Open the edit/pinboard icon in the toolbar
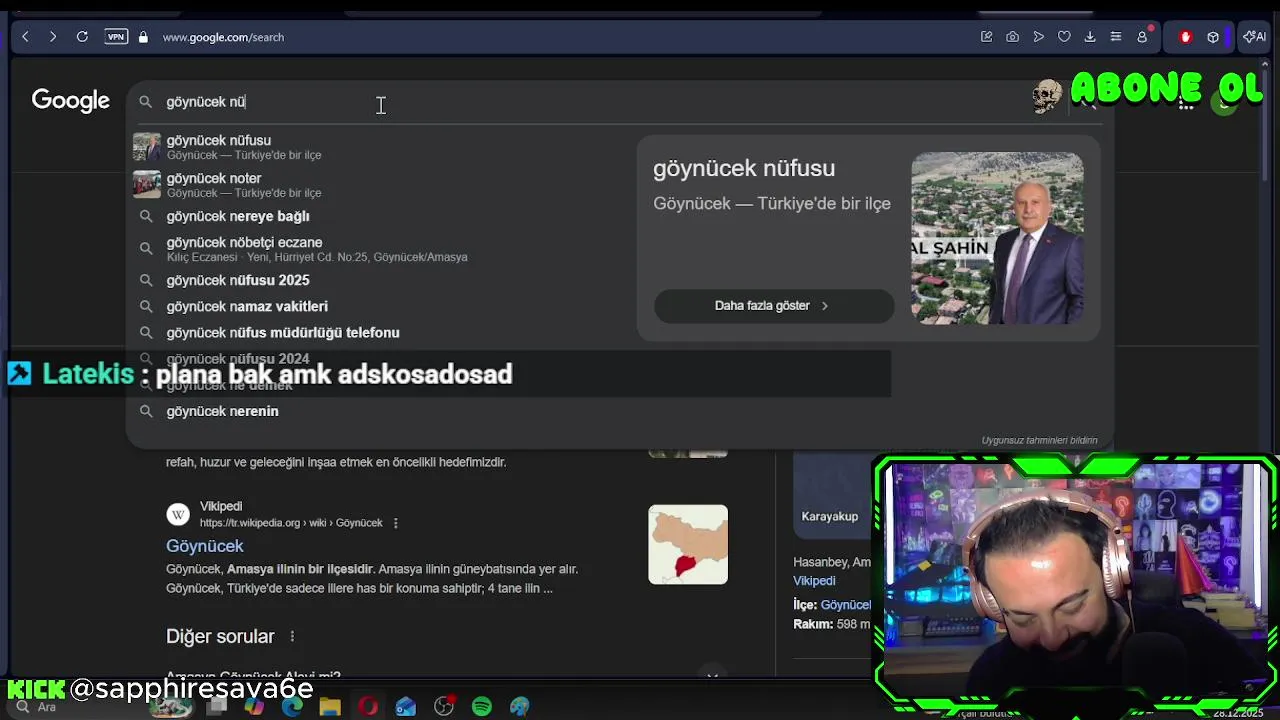This screenshot has height=720, width=1280. click(x=987, y=37)
